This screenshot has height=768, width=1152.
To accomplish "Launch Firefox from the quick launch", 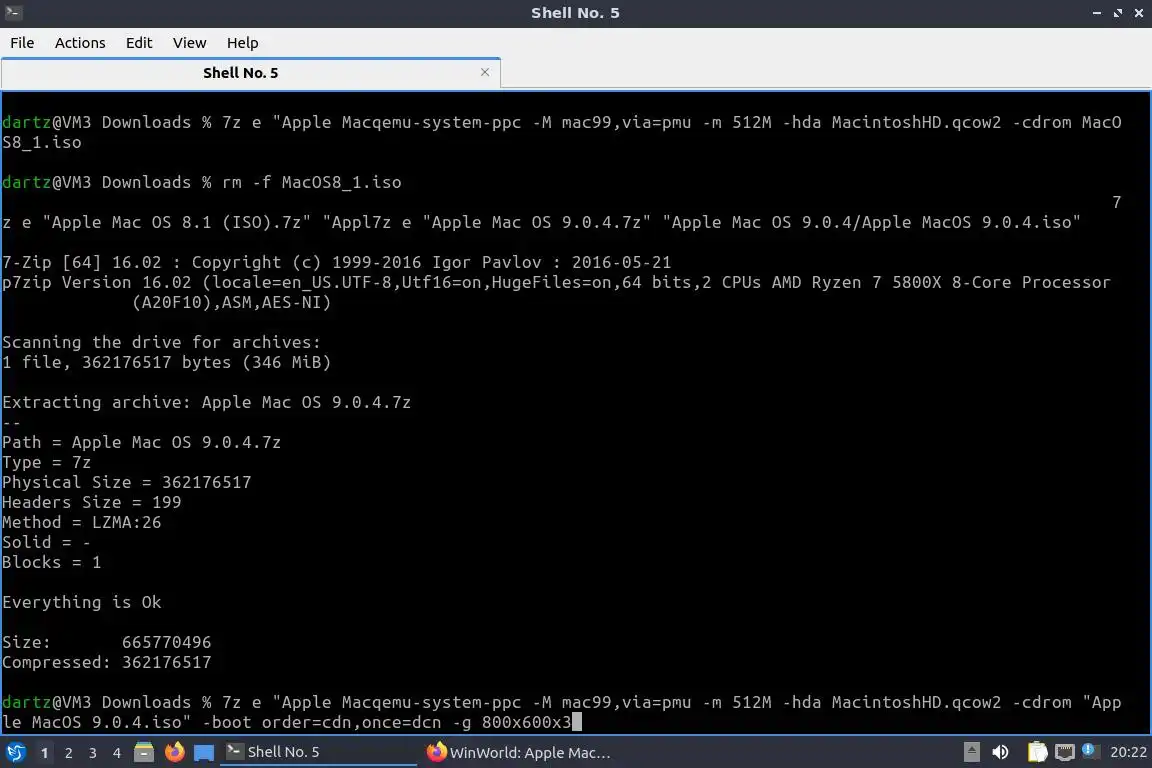I will coord(174,752).
